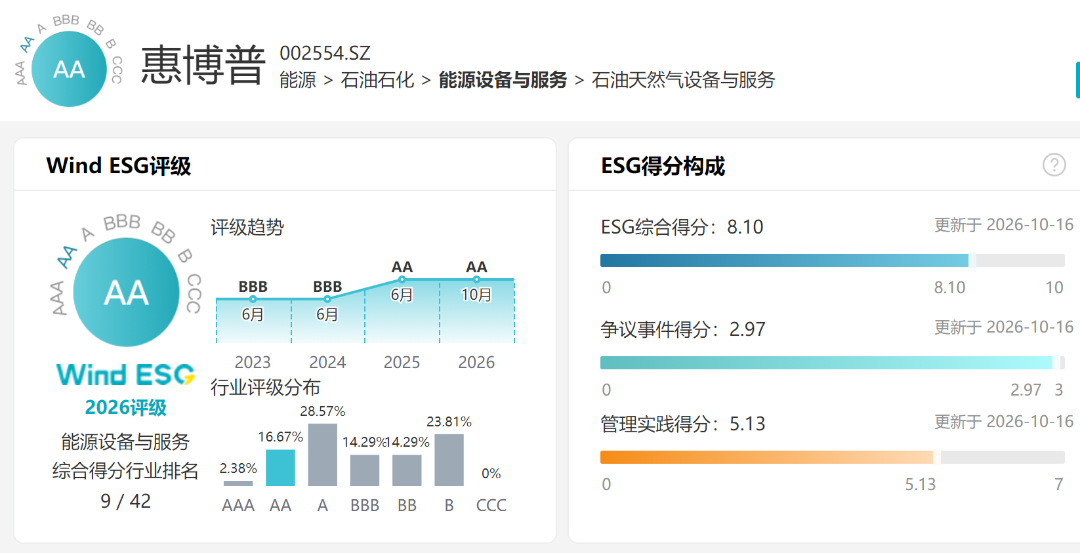Select the AAA bar in industry distribution
Image resolution: width=1080 pixels, height=553 pixels.
[x=238, y=483]
